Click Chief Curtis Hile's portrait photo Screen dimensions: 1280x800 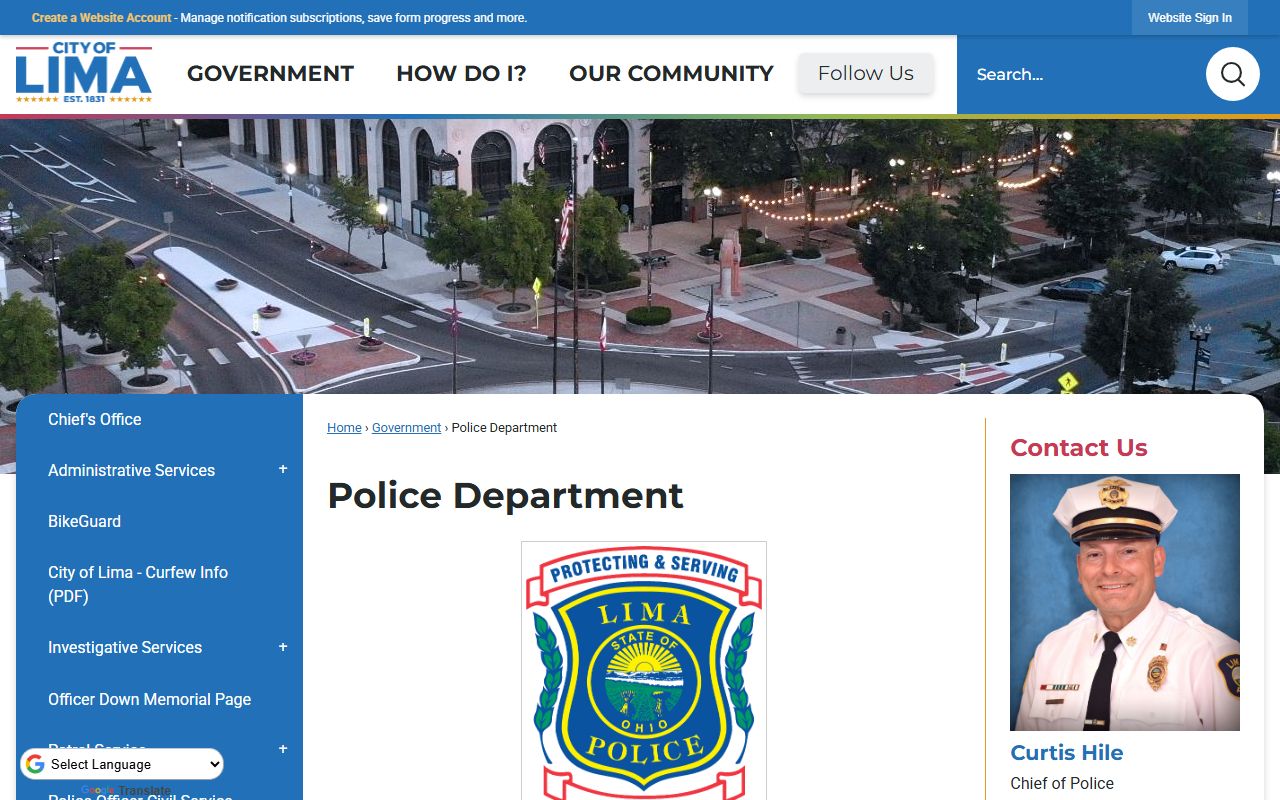click(1125, 602)
